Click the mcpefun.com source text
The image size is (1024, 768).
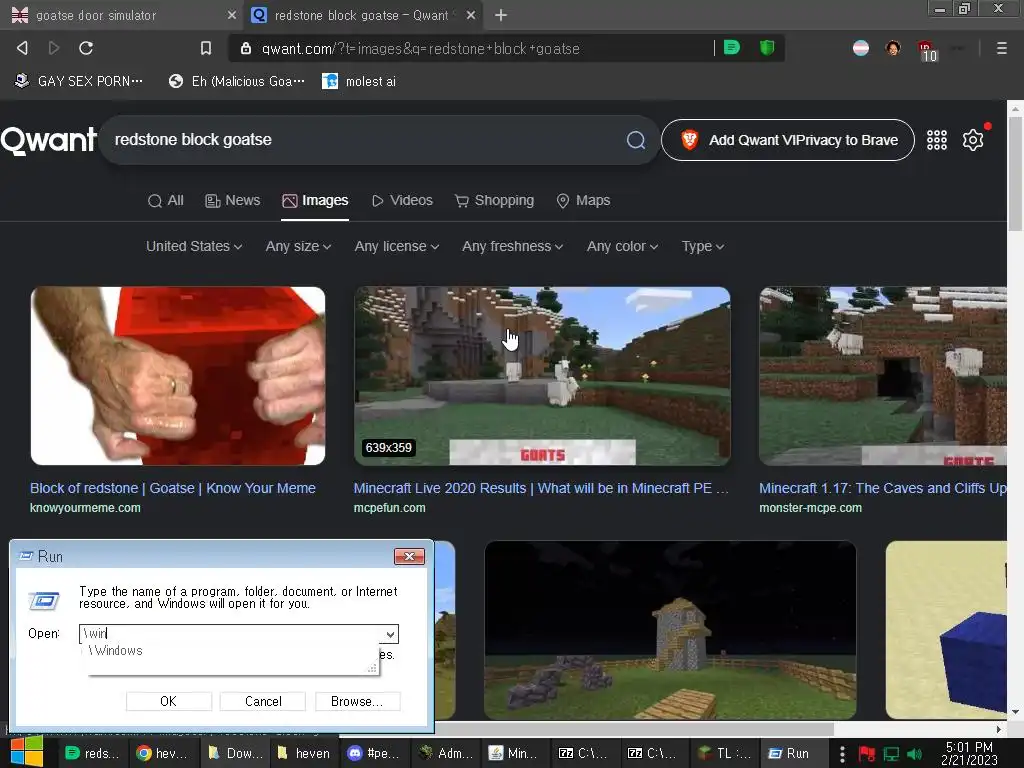[389, 507]
